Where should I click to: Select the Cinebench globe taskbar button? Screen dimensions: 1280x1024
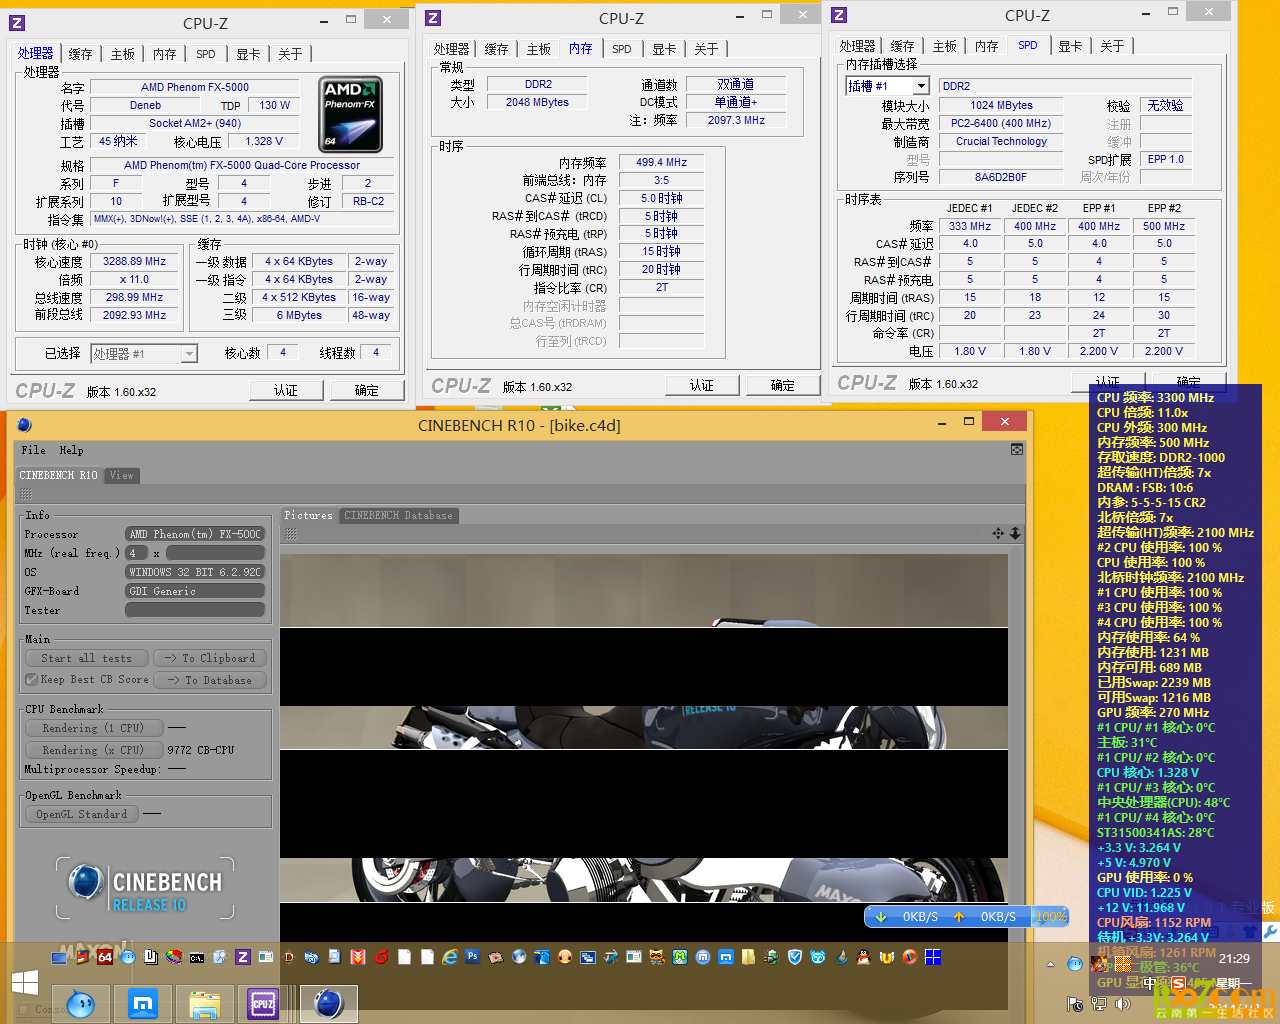click(x=329, y=1003)
